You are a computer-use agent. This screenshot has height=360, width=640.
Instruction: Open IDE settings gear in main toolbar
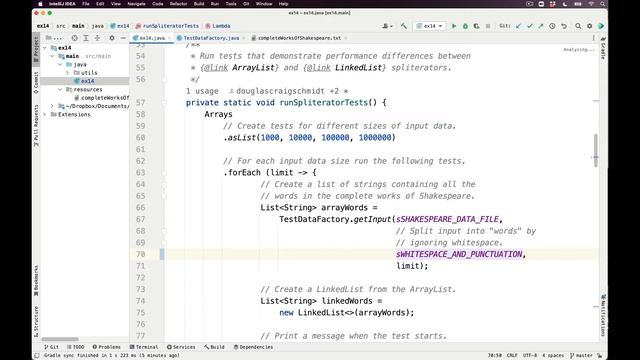click(x=589, y=26)
